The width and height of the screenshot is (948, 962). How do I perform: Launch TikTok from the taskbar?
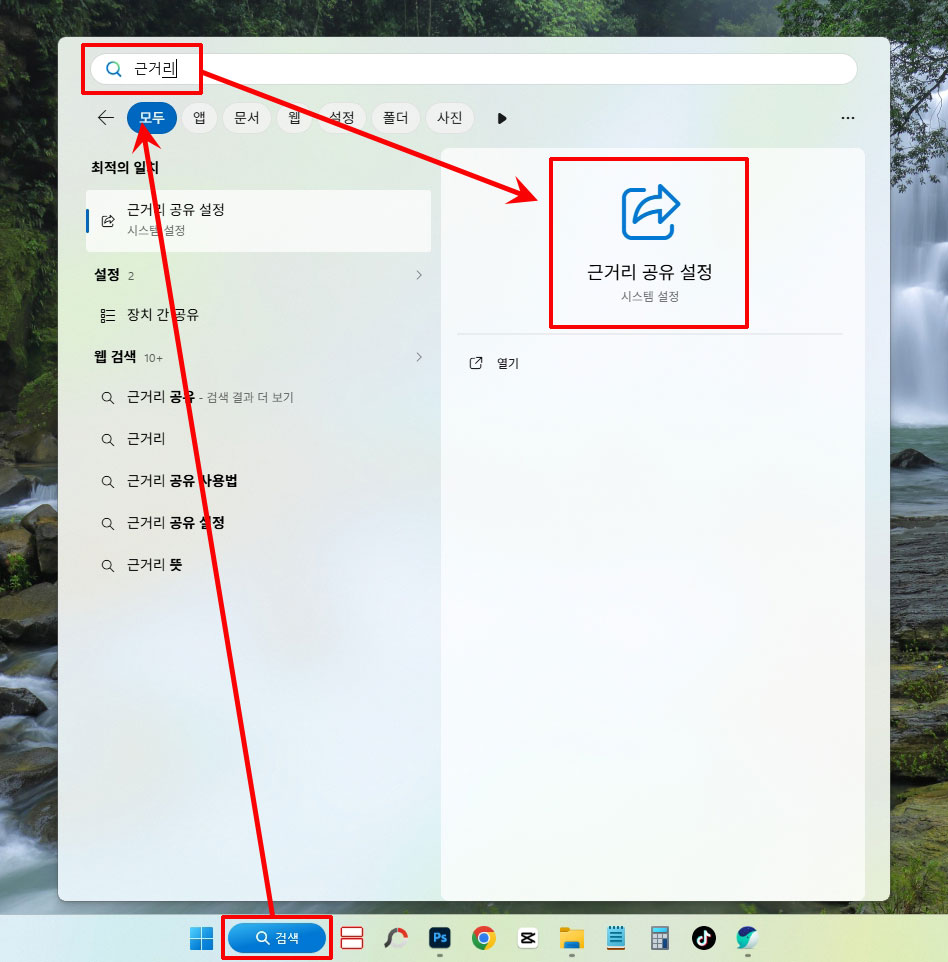704,938
